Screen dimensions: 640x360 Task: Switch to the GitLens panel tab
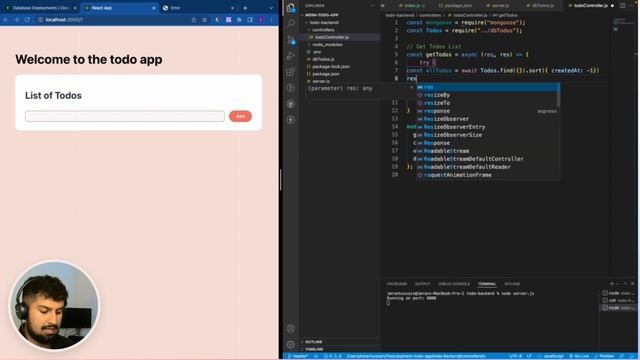coord(512,284)
